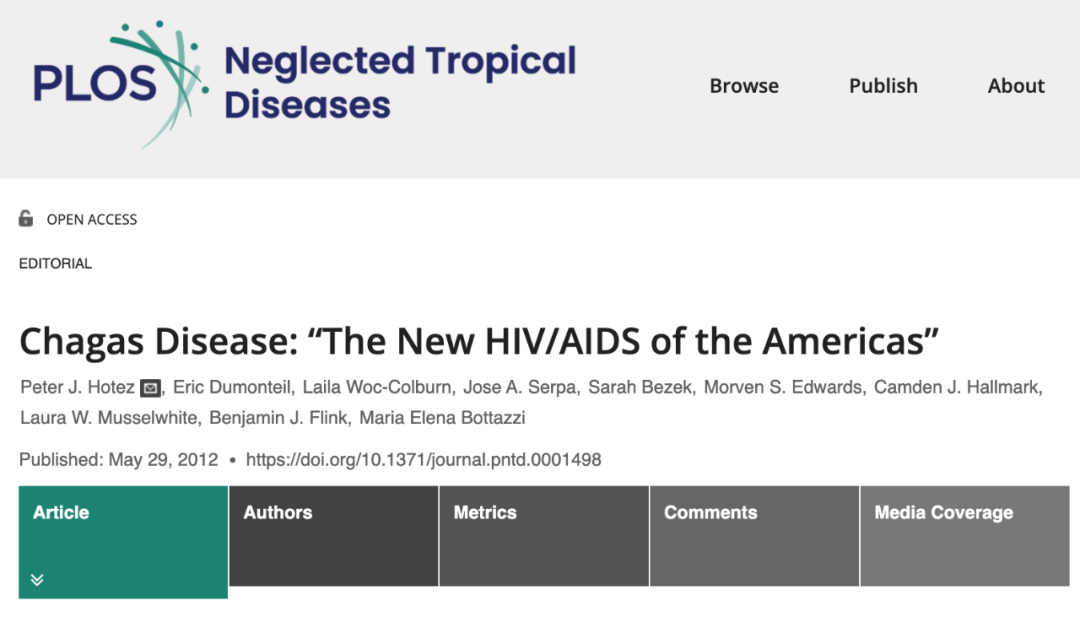
Task: Open the Comments tab
Action: coord(711,513)
